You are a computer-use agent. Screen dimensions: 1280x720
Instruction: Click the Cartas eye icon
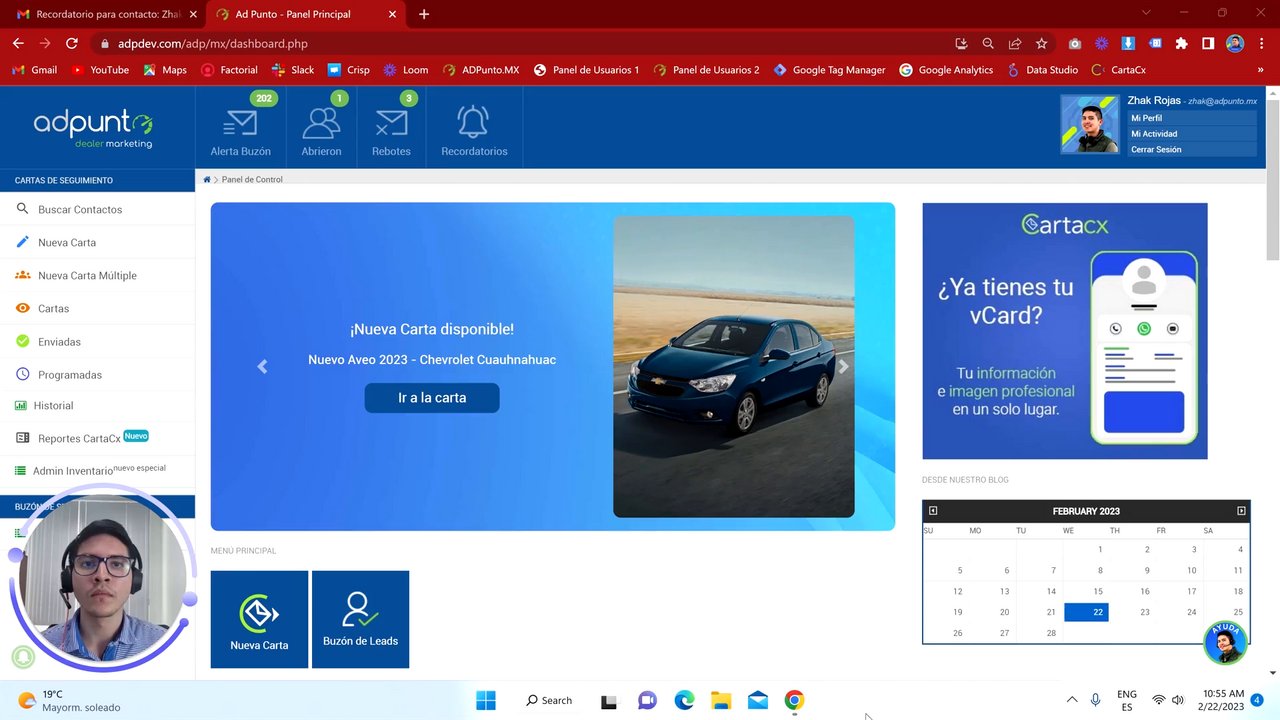click(22, 308)
